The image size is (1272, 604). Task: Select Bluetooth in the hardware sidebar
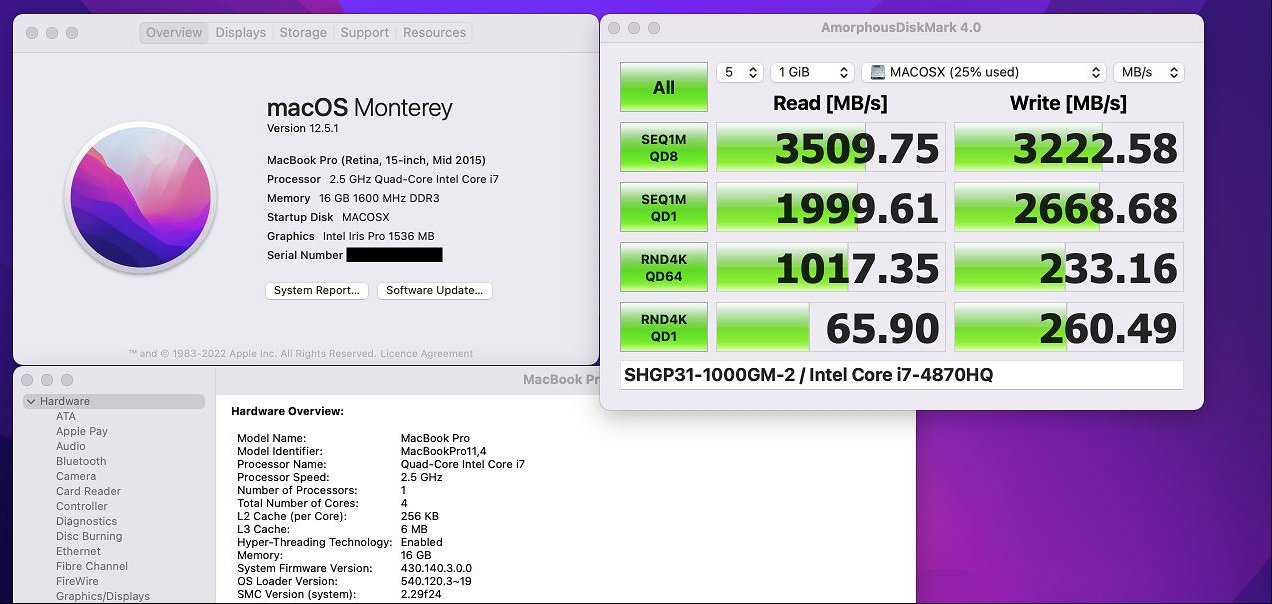click(81, 461)
